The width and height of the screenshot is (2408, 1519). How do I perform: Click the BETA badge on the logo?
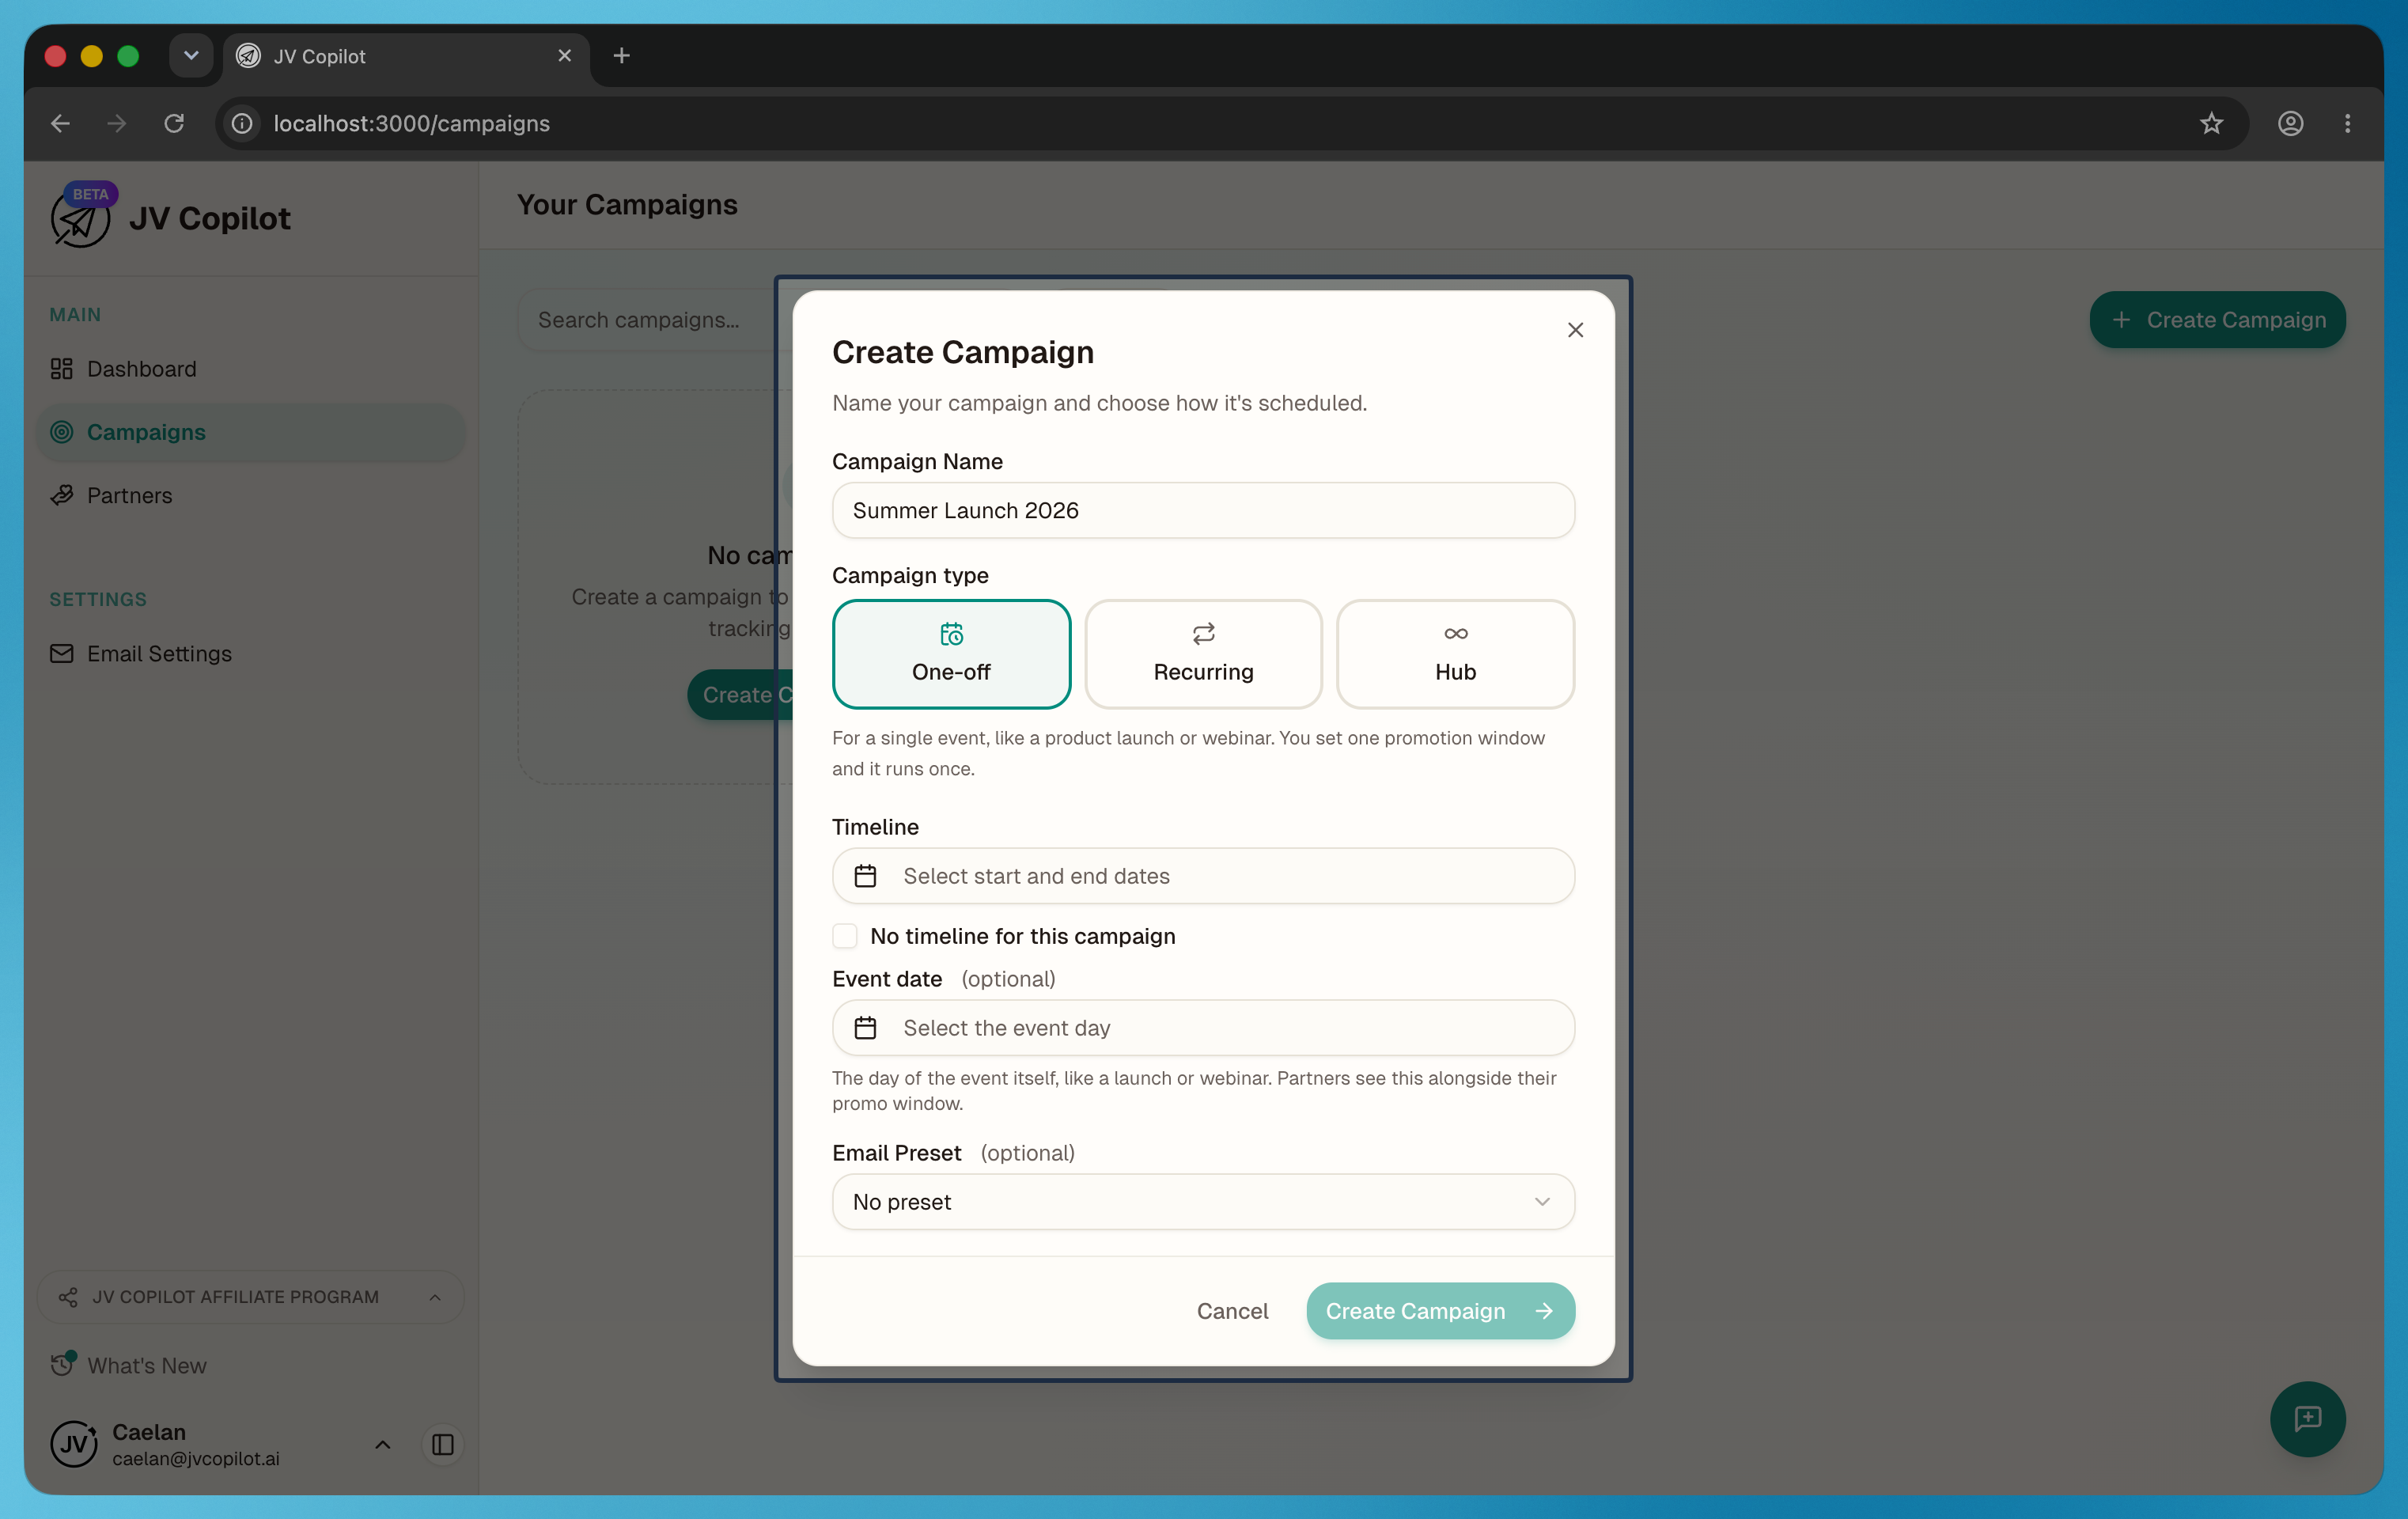pyautogui.click(x=90, y=194)
